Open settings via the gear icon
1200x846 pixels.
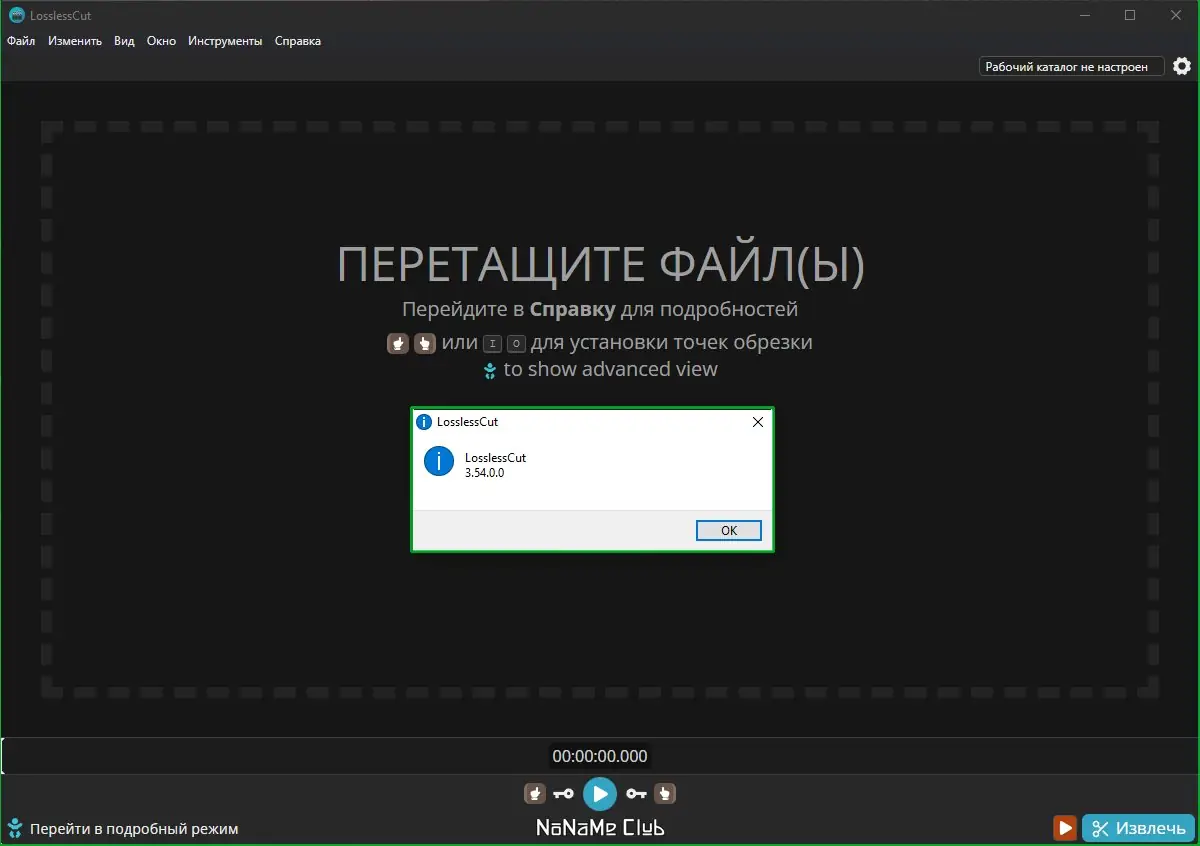(x=1182, y=65)
